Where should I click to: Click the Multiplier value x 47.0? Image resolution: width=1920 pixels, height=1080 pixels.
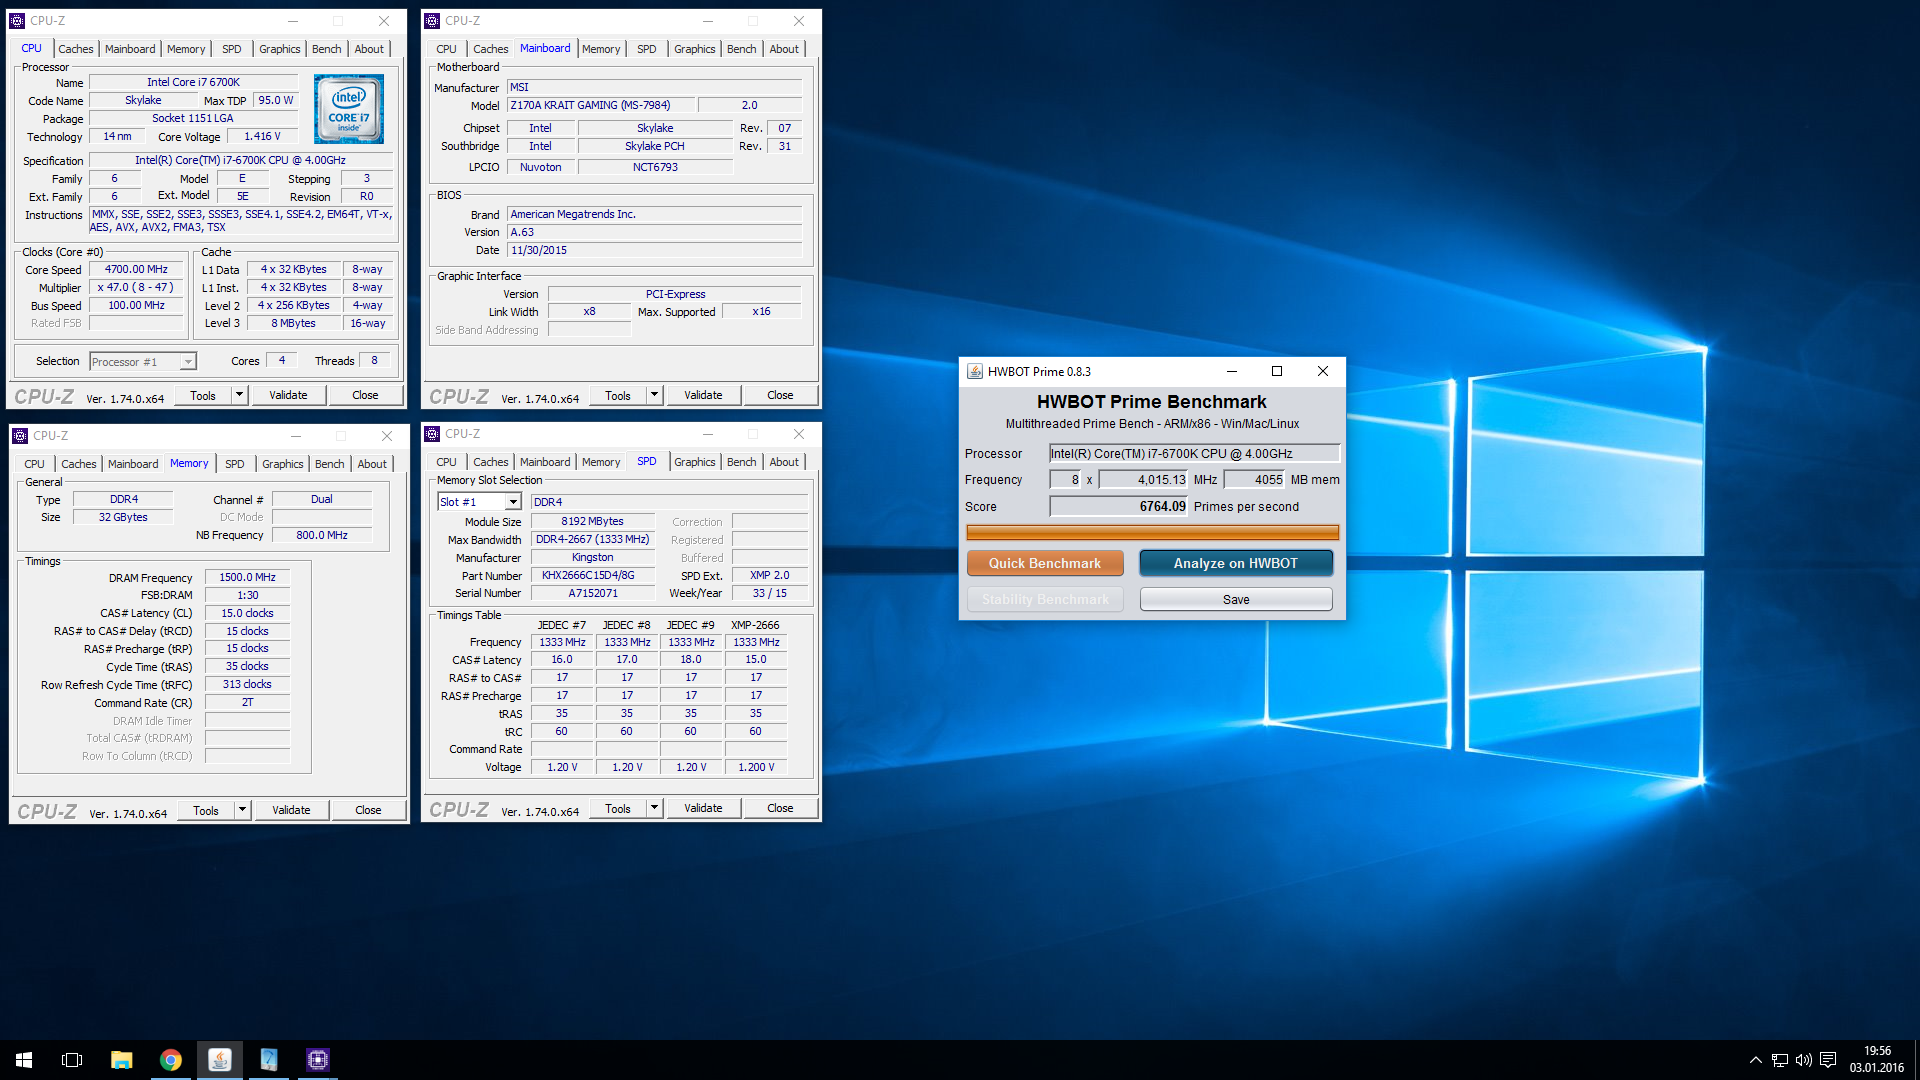(x=137, y=288)
